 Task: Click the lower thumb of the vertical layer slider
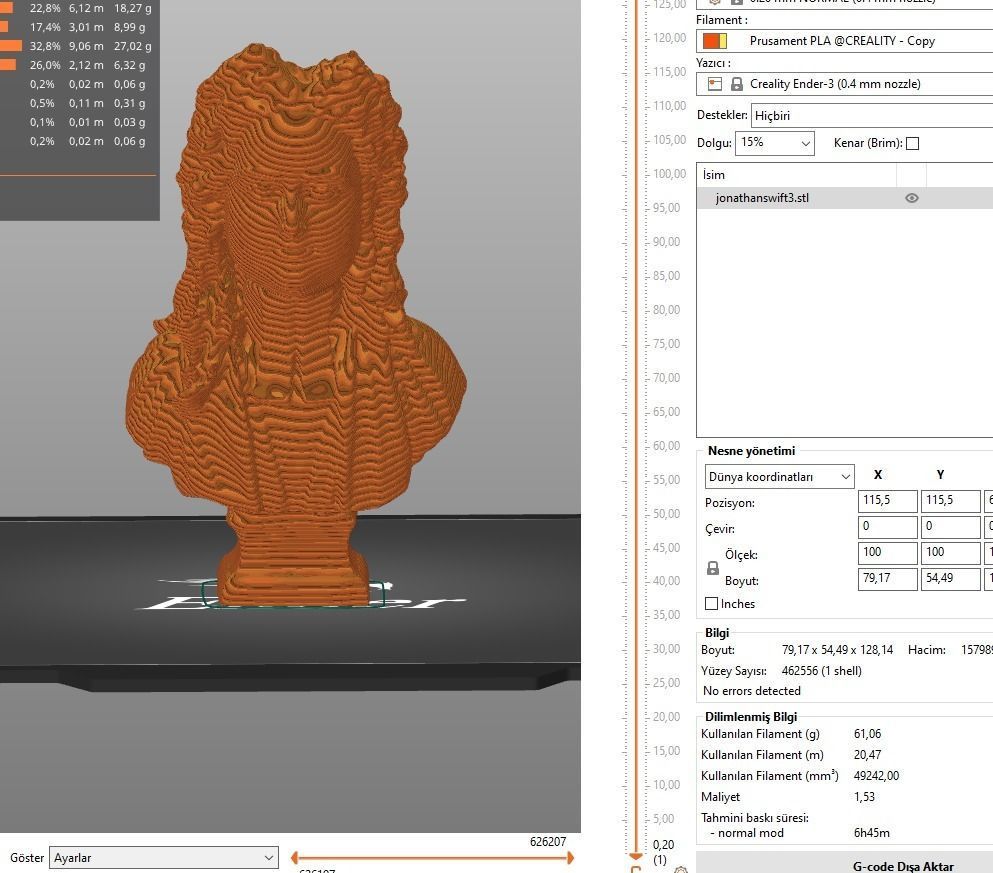coord(636,856)
